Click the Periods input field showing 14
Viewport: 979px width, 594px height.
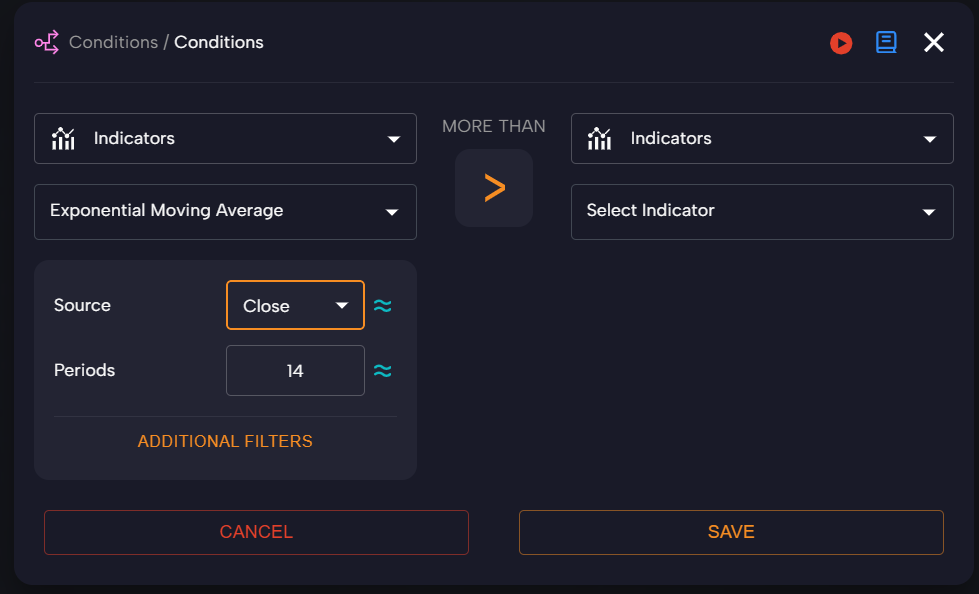coord(295,371)
